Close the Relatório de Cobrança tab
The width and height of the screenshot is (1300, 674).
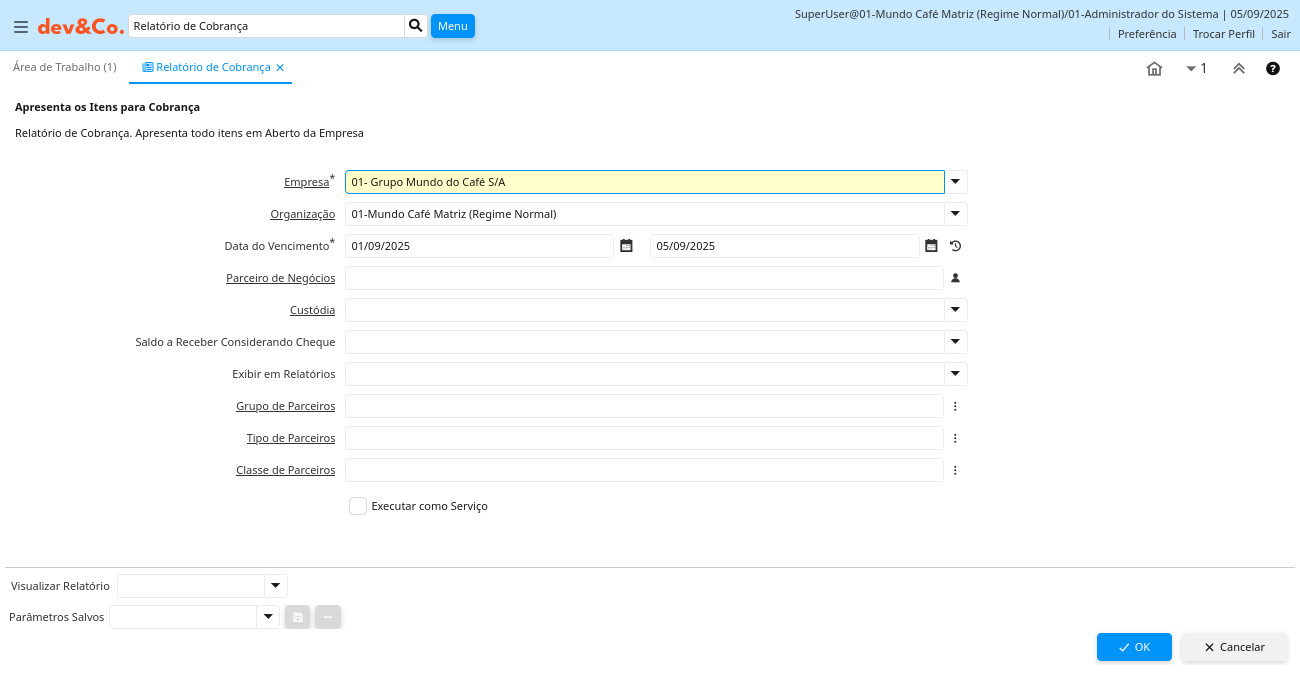click(x=280, y=68)
